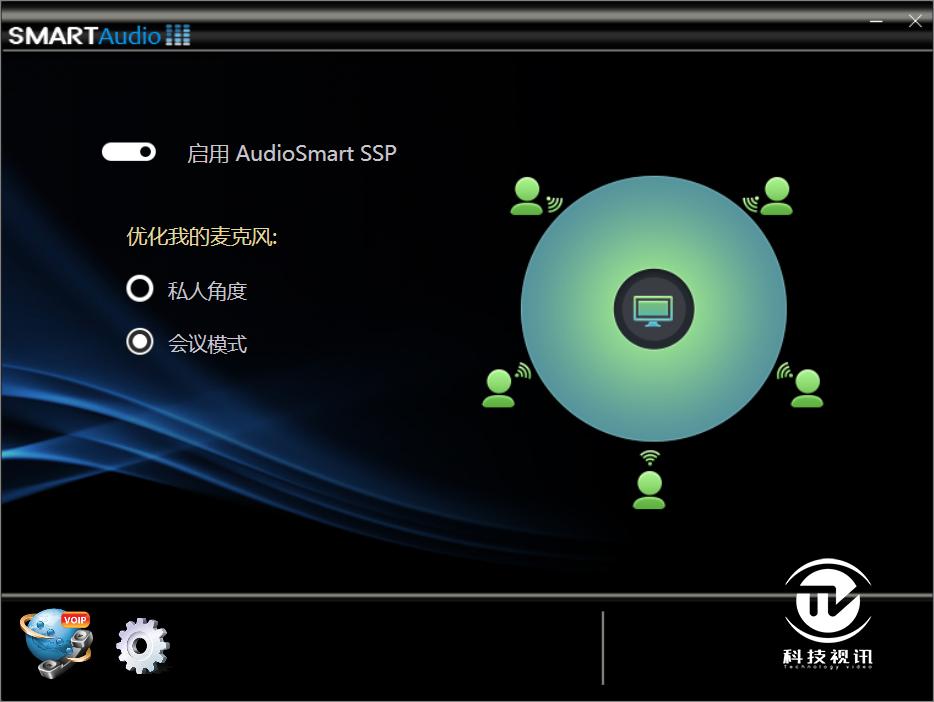The image size is (934, 702).
Task: Open the VoIP globe phone icon
Action: tap(57, 643)
